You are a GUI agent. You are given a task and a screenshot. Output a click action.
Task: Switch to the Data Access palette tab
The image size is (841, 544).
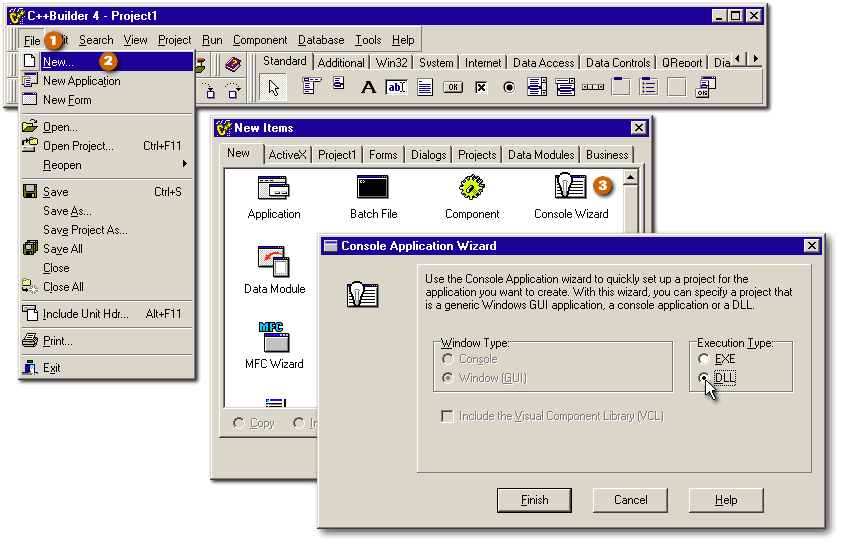tap(543, 63)
